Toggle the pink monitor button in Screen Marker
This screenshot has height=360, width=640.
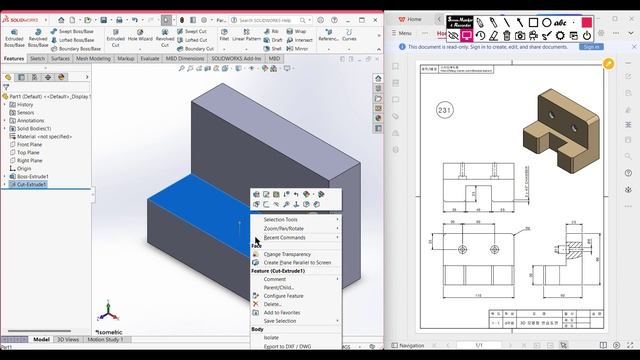[x=467, y=36]
